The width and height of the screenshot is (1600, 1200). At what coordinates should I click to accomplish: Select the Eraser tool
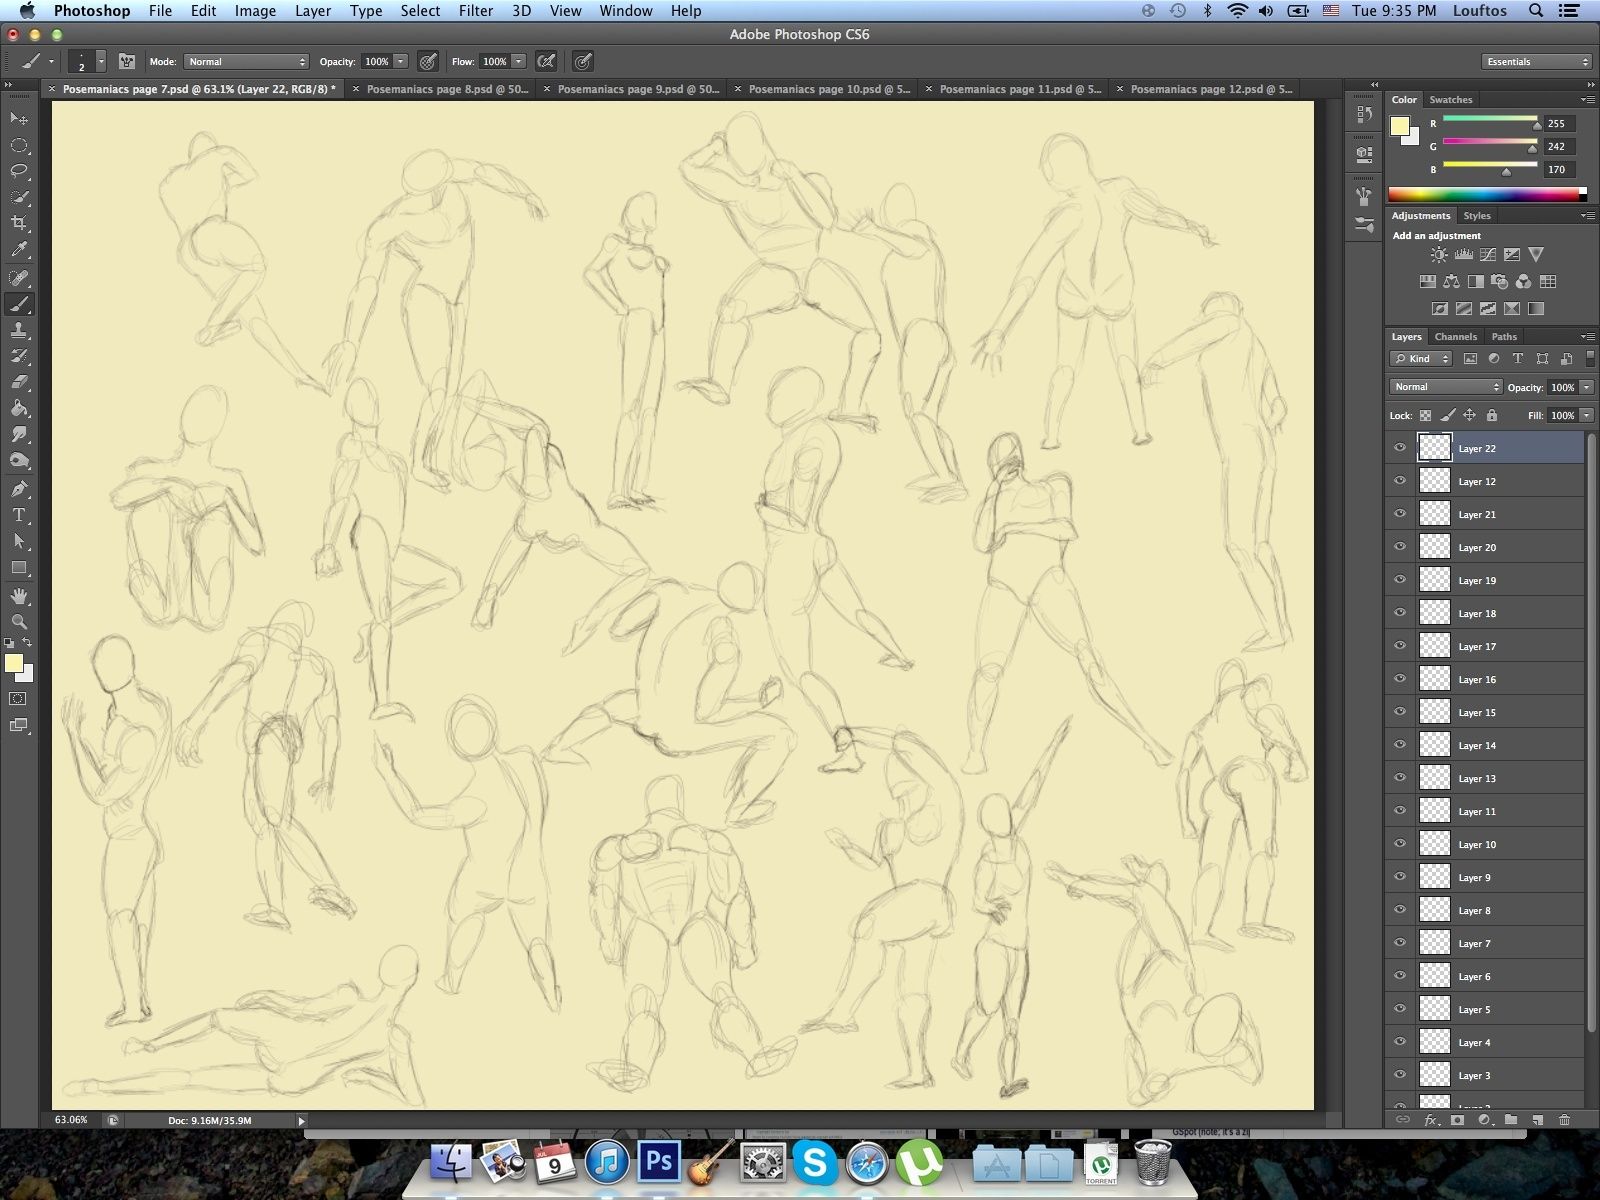[x=19, y=382]
